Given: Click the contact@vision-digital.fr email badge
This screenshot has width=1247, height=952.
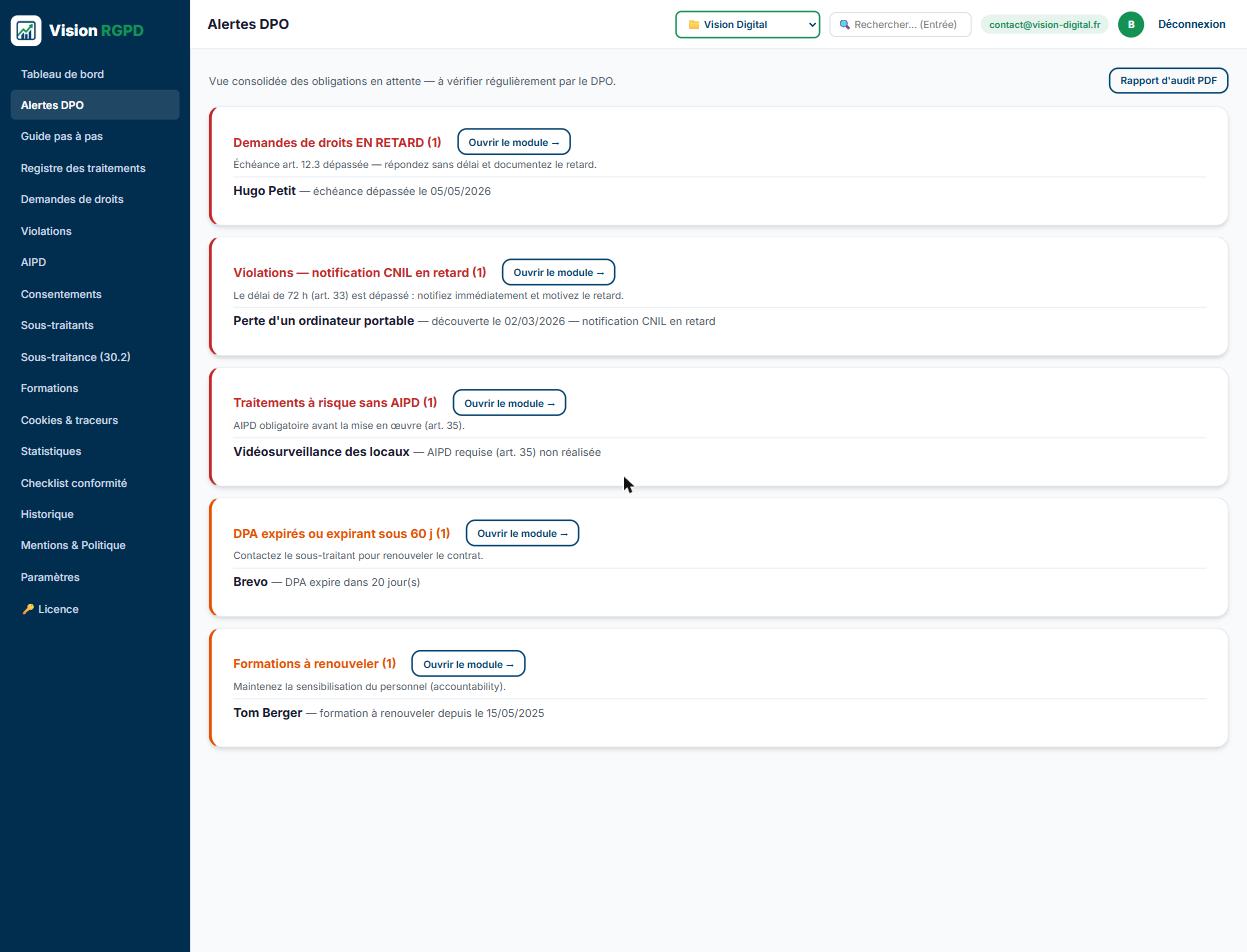Looking at the screenshot, I should coord(1044,24).
